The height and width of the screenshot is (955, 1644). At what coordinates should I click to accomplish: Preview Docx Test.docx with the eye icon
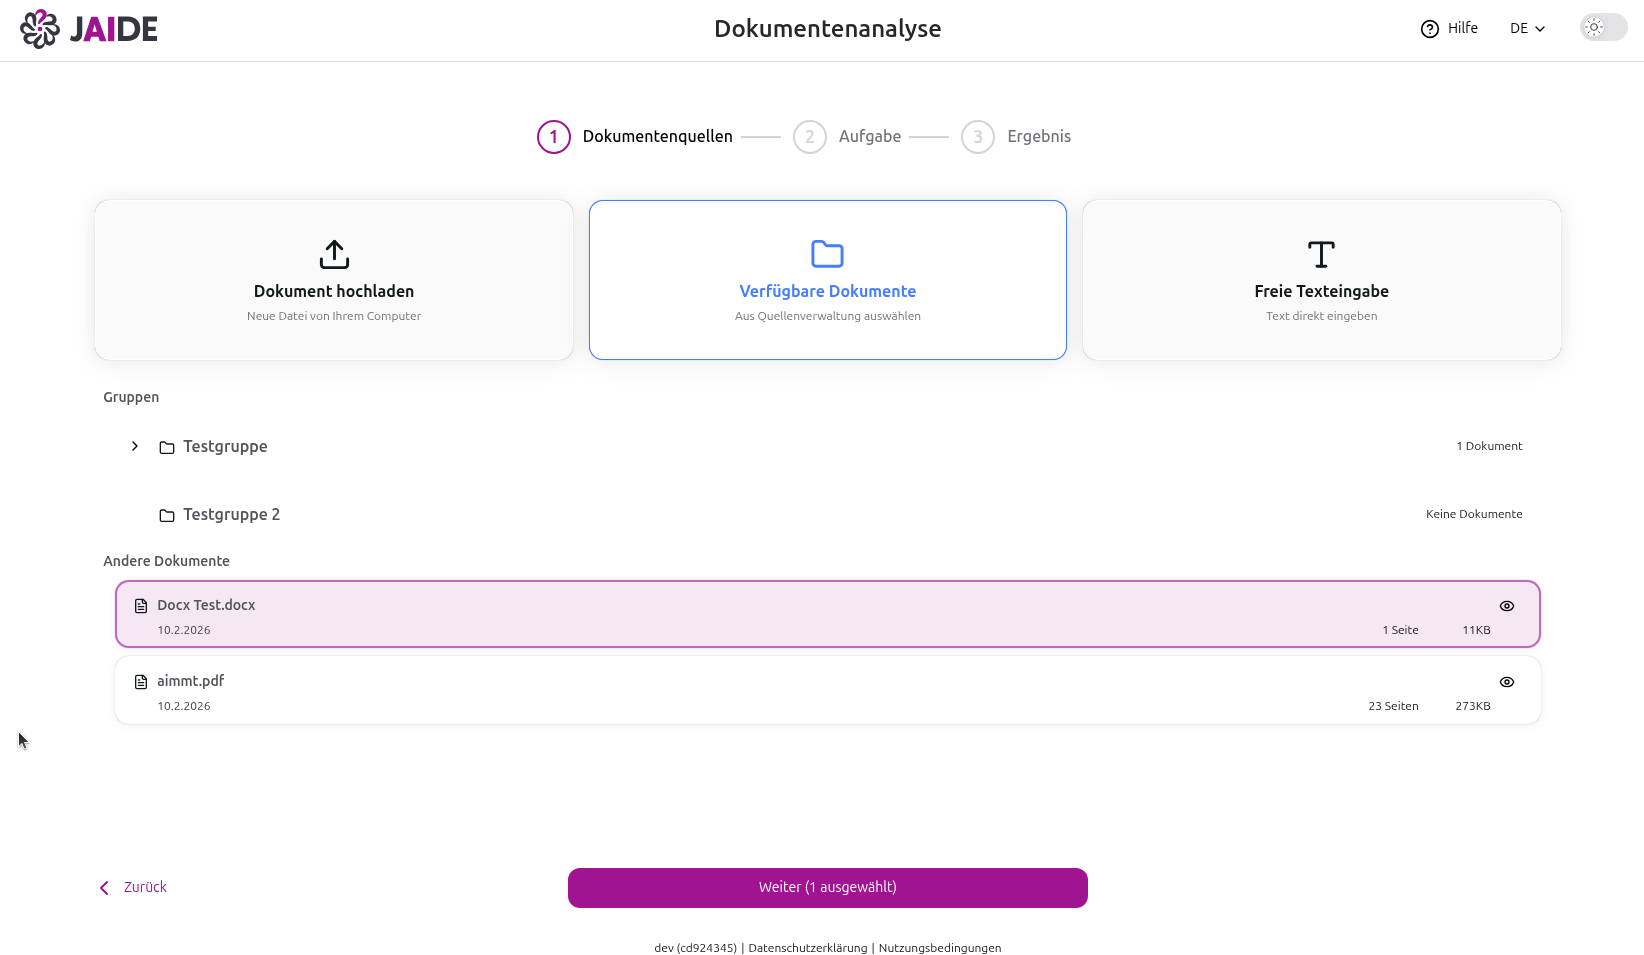pyautogui.click(x=1506, y=606)
